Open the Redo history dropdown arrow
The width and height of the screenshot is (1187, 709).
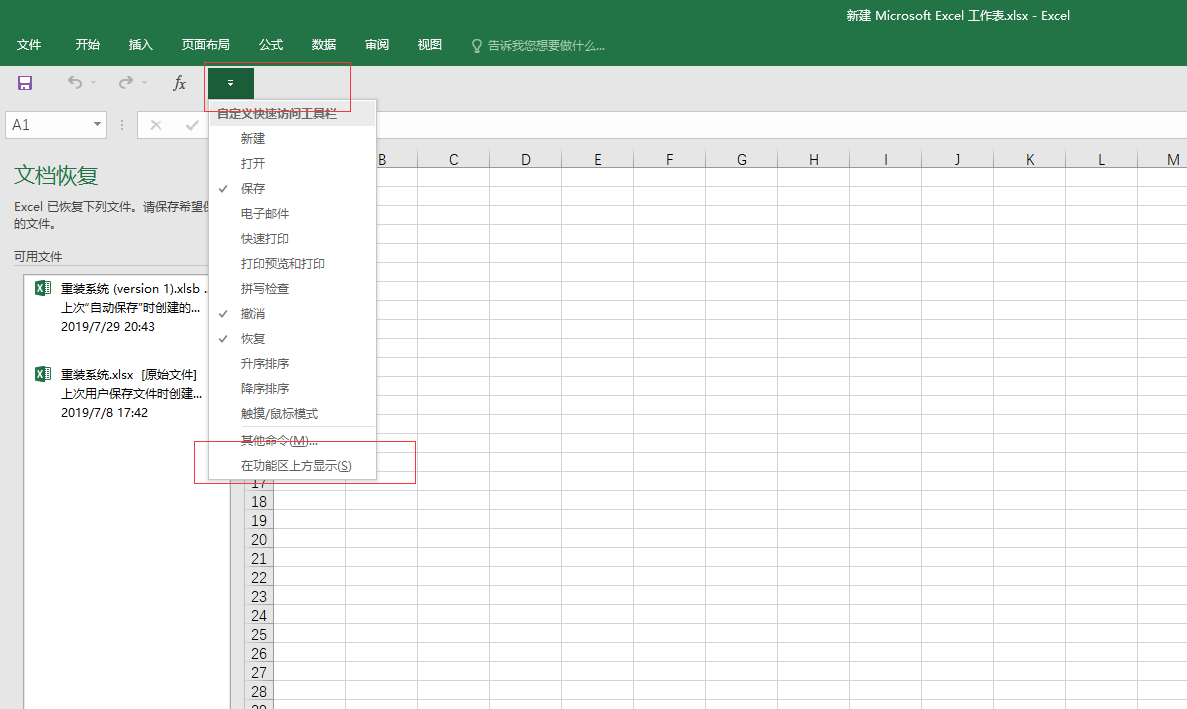pyautogui.click(x=145, y=83)
